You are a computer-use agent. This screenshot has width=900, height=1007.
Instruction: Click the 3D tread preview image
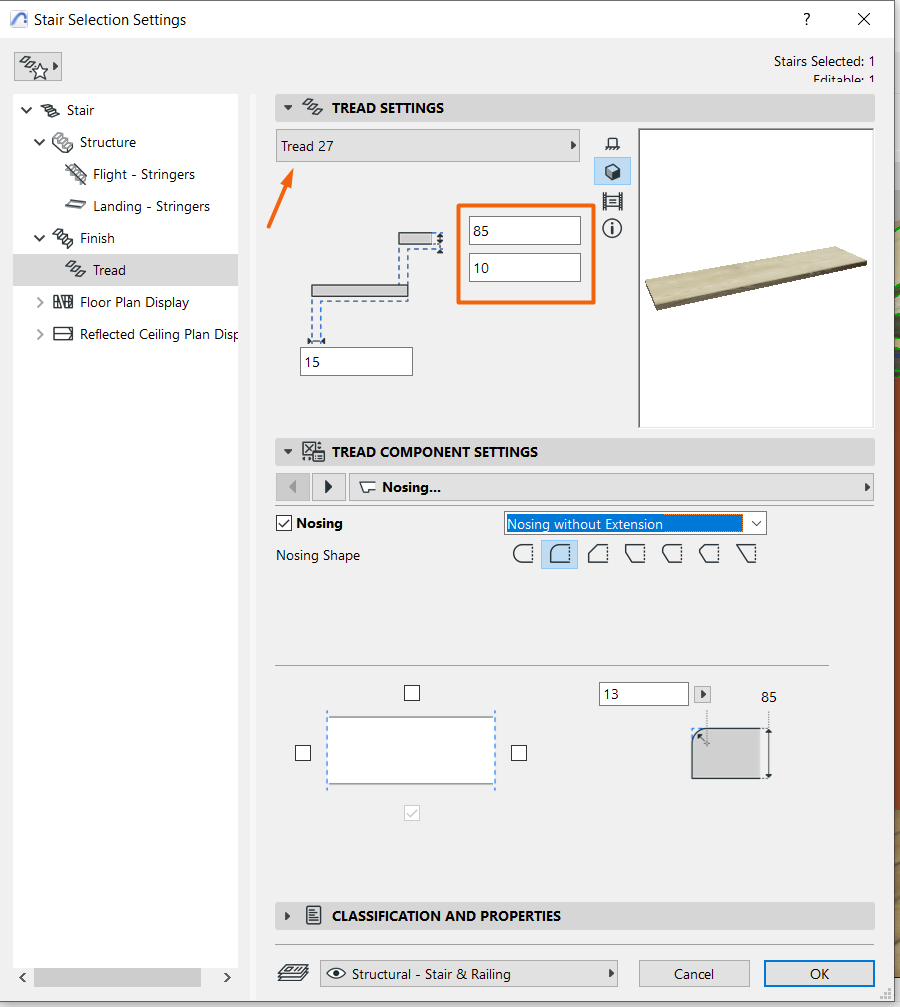coord(756,278)
